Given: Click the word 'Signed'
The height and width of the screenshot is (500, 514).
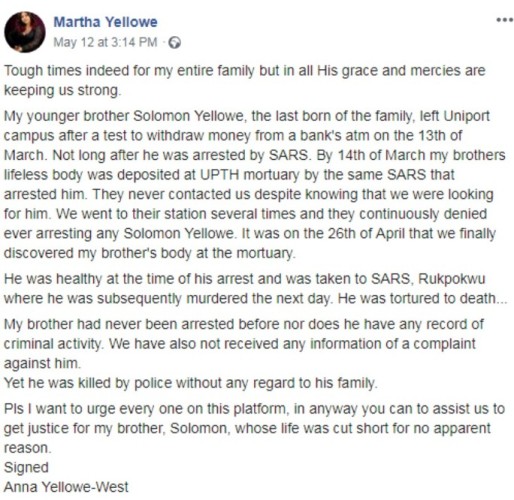Looking at the screenshot, I should [x=26, y=468].
